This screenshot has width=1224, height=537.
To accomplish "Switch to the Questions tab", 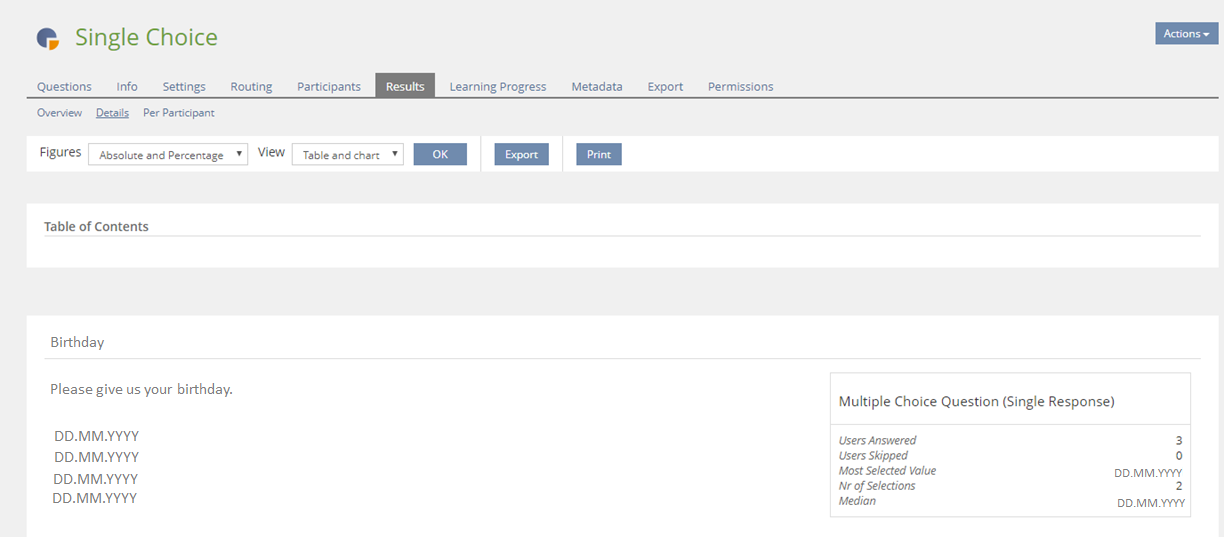I will click(x=64, y=87).
